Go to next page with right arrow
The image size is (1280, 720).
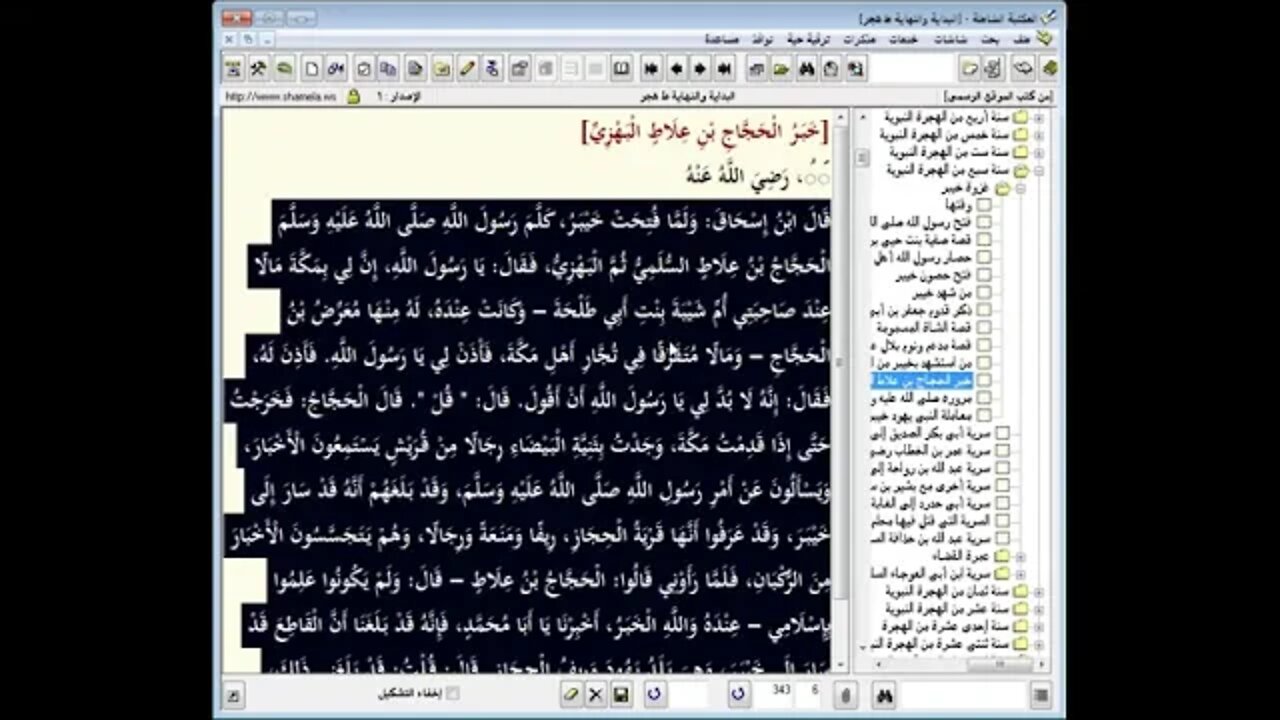tap(700, 68)
